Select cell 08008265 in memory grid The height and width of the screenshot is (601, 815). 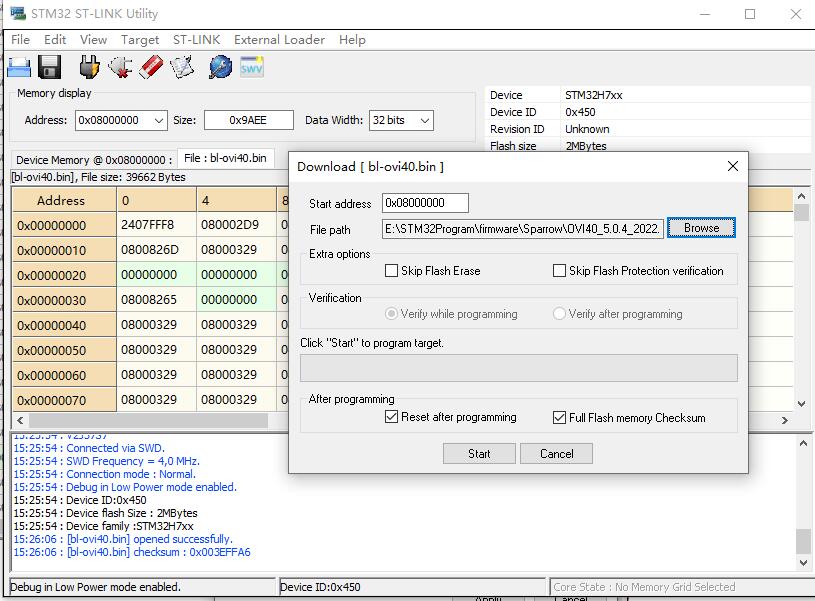click(x=156, y=300)
